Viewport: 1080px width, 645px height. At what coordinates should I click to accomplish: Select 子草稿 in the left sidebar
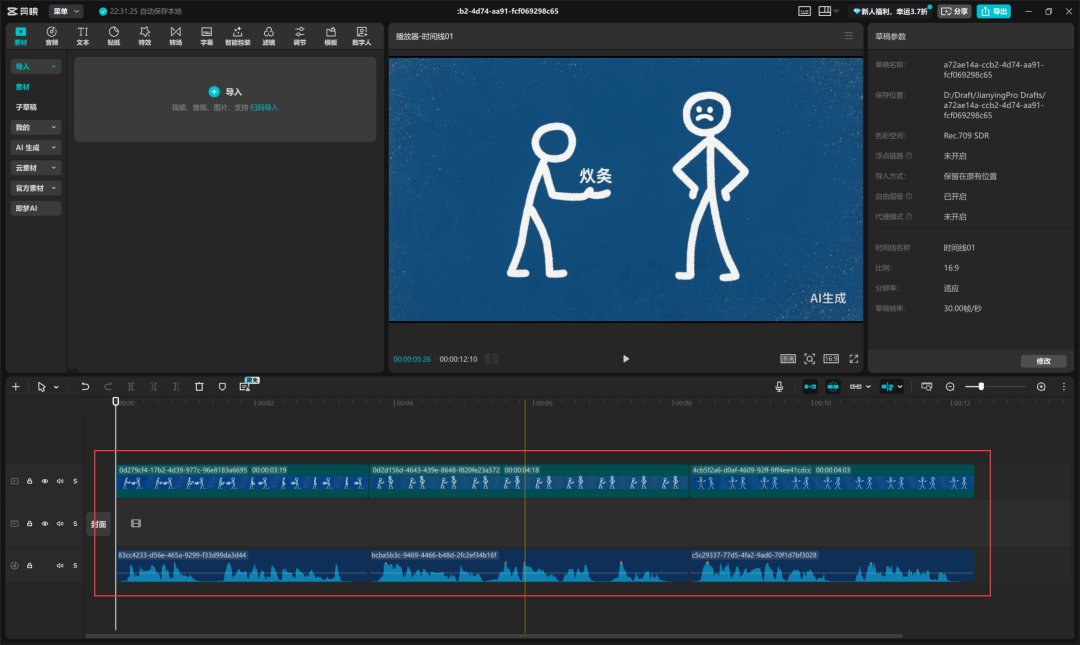(x=26, y=106)
